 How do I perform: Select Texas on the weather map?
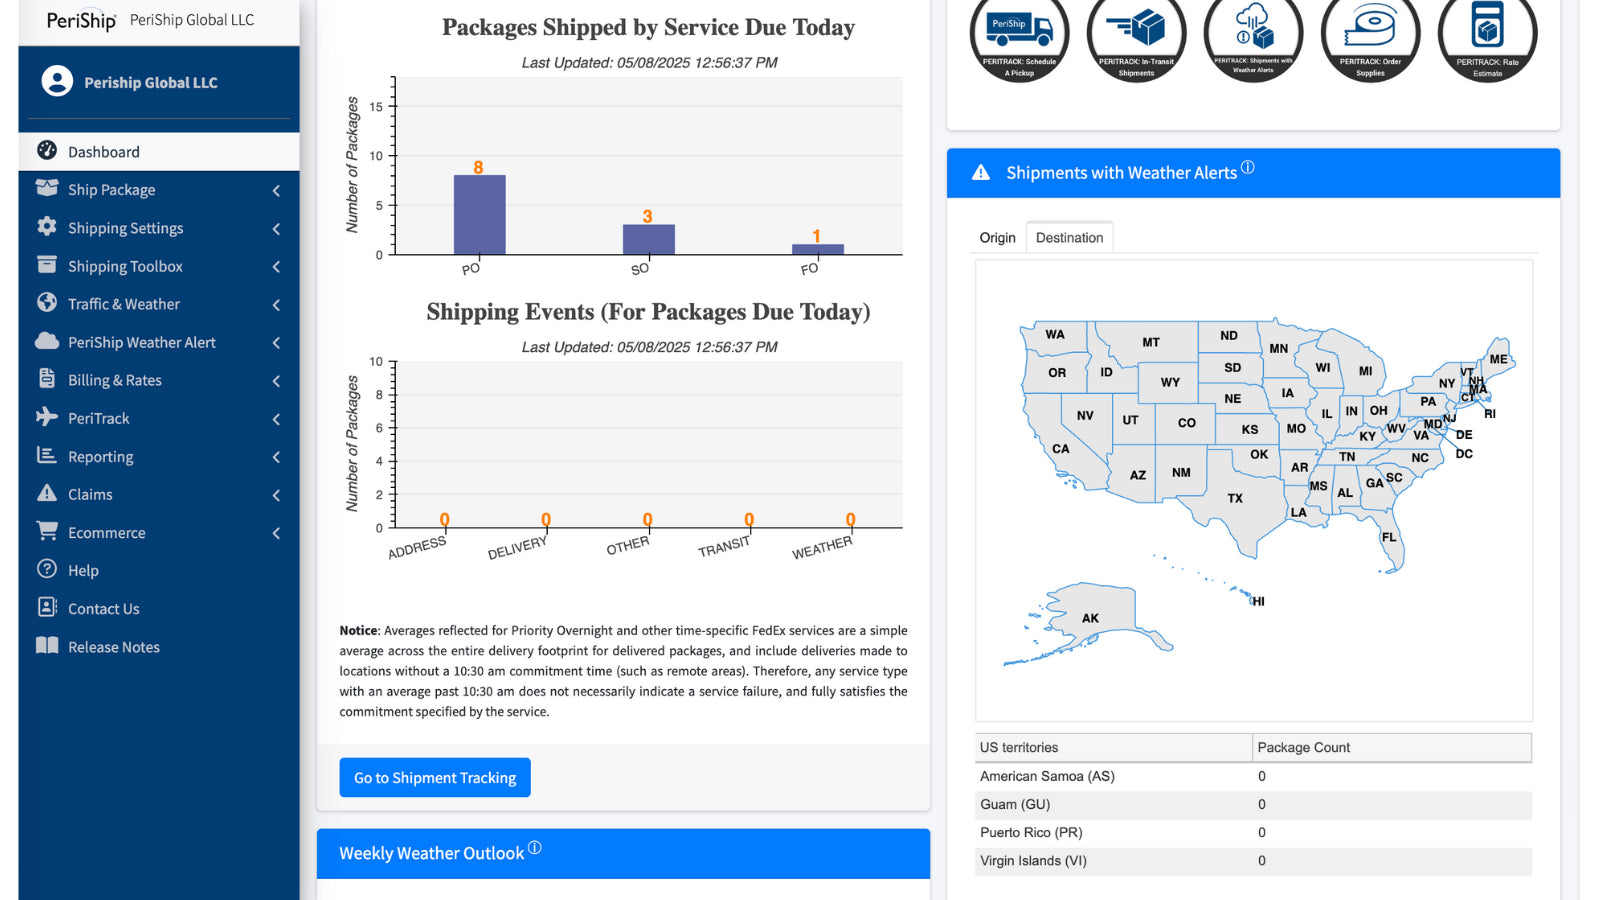coord(1235,497)
